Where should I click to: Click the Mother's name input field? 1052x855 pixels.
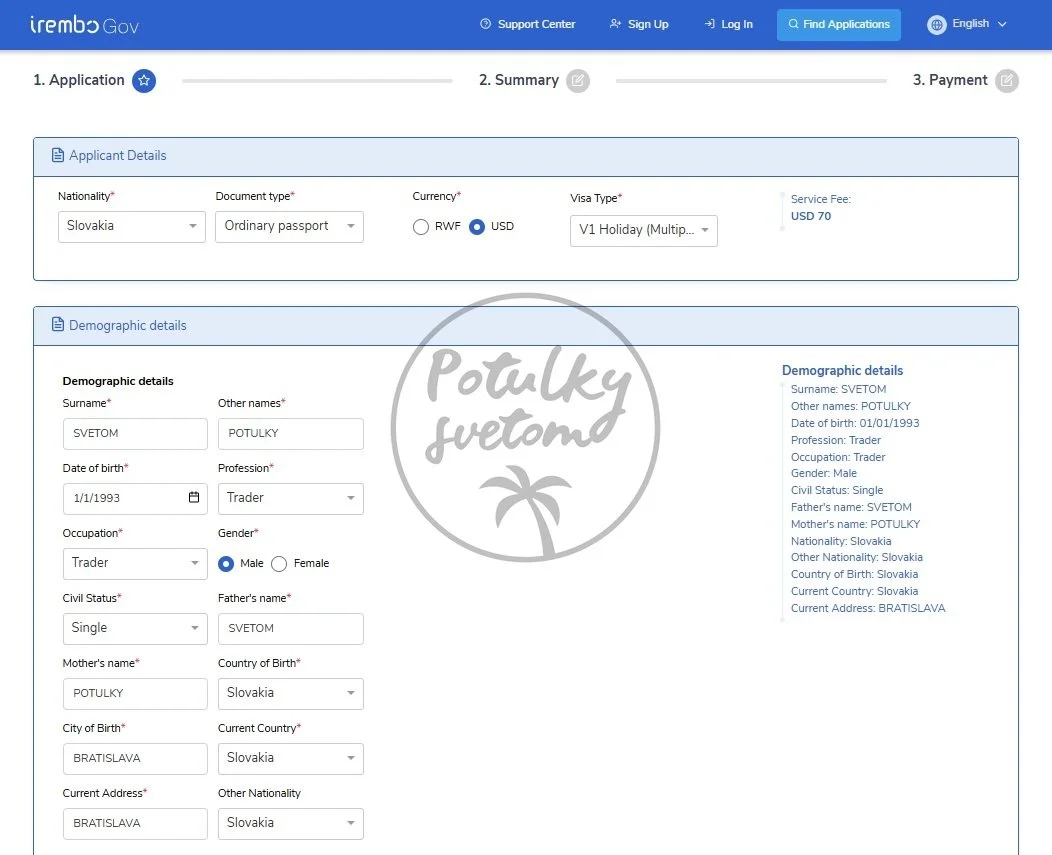click(x=135, y=694)
